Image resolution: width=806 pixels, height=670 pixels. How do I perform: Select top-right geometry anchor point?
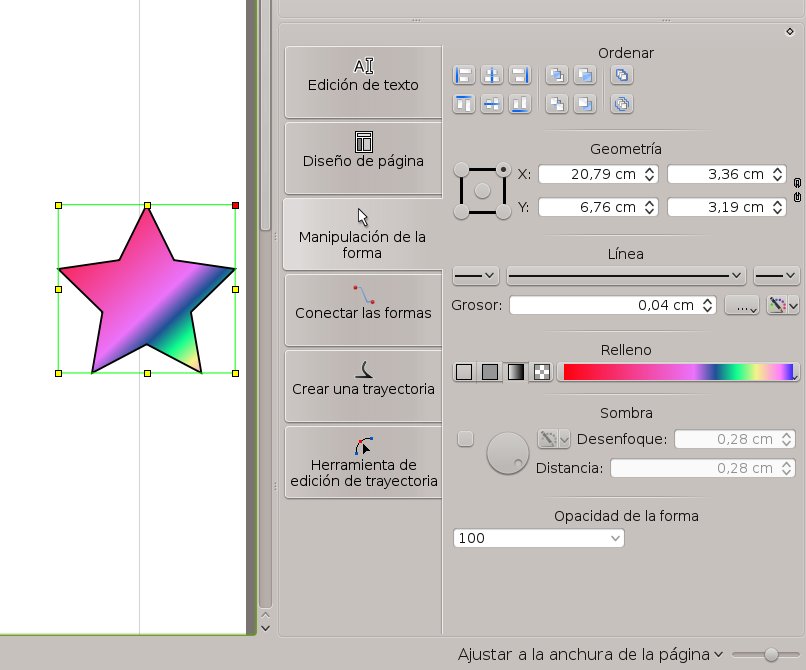click(x=504, y=169)
